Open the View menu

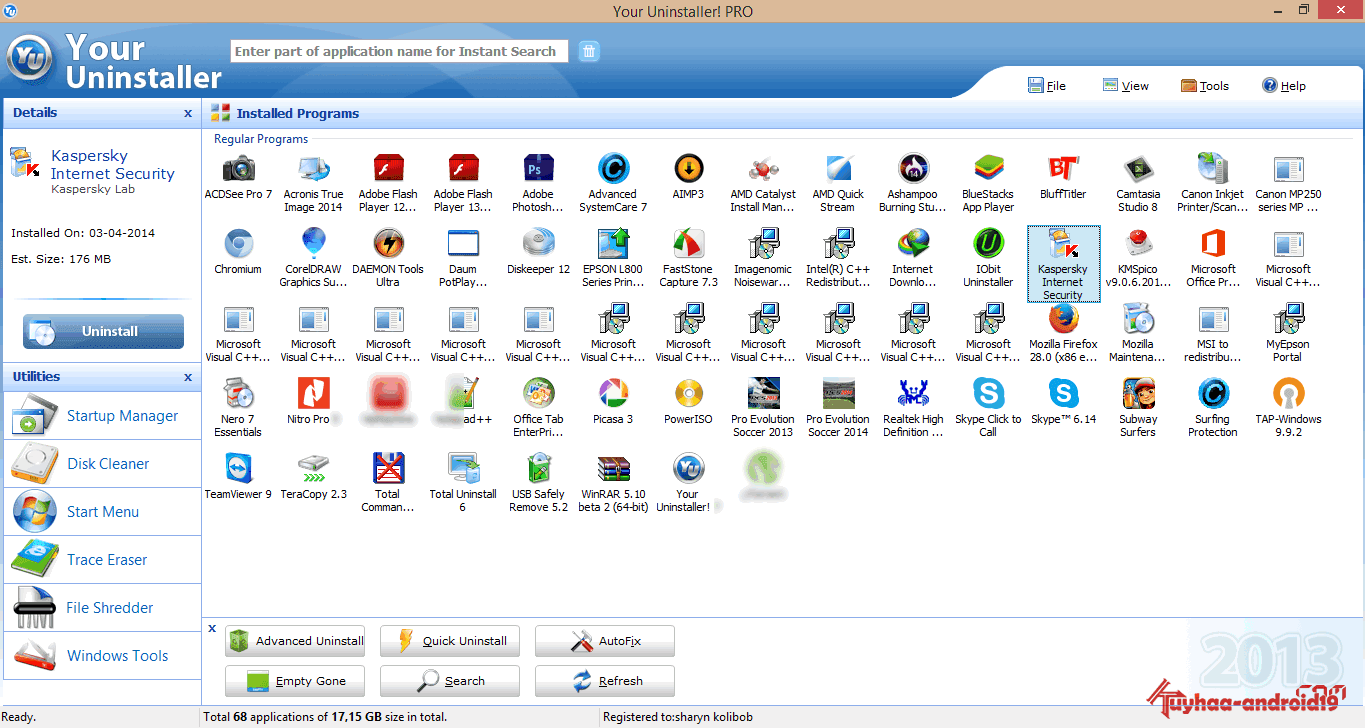tap(1126, 86)
